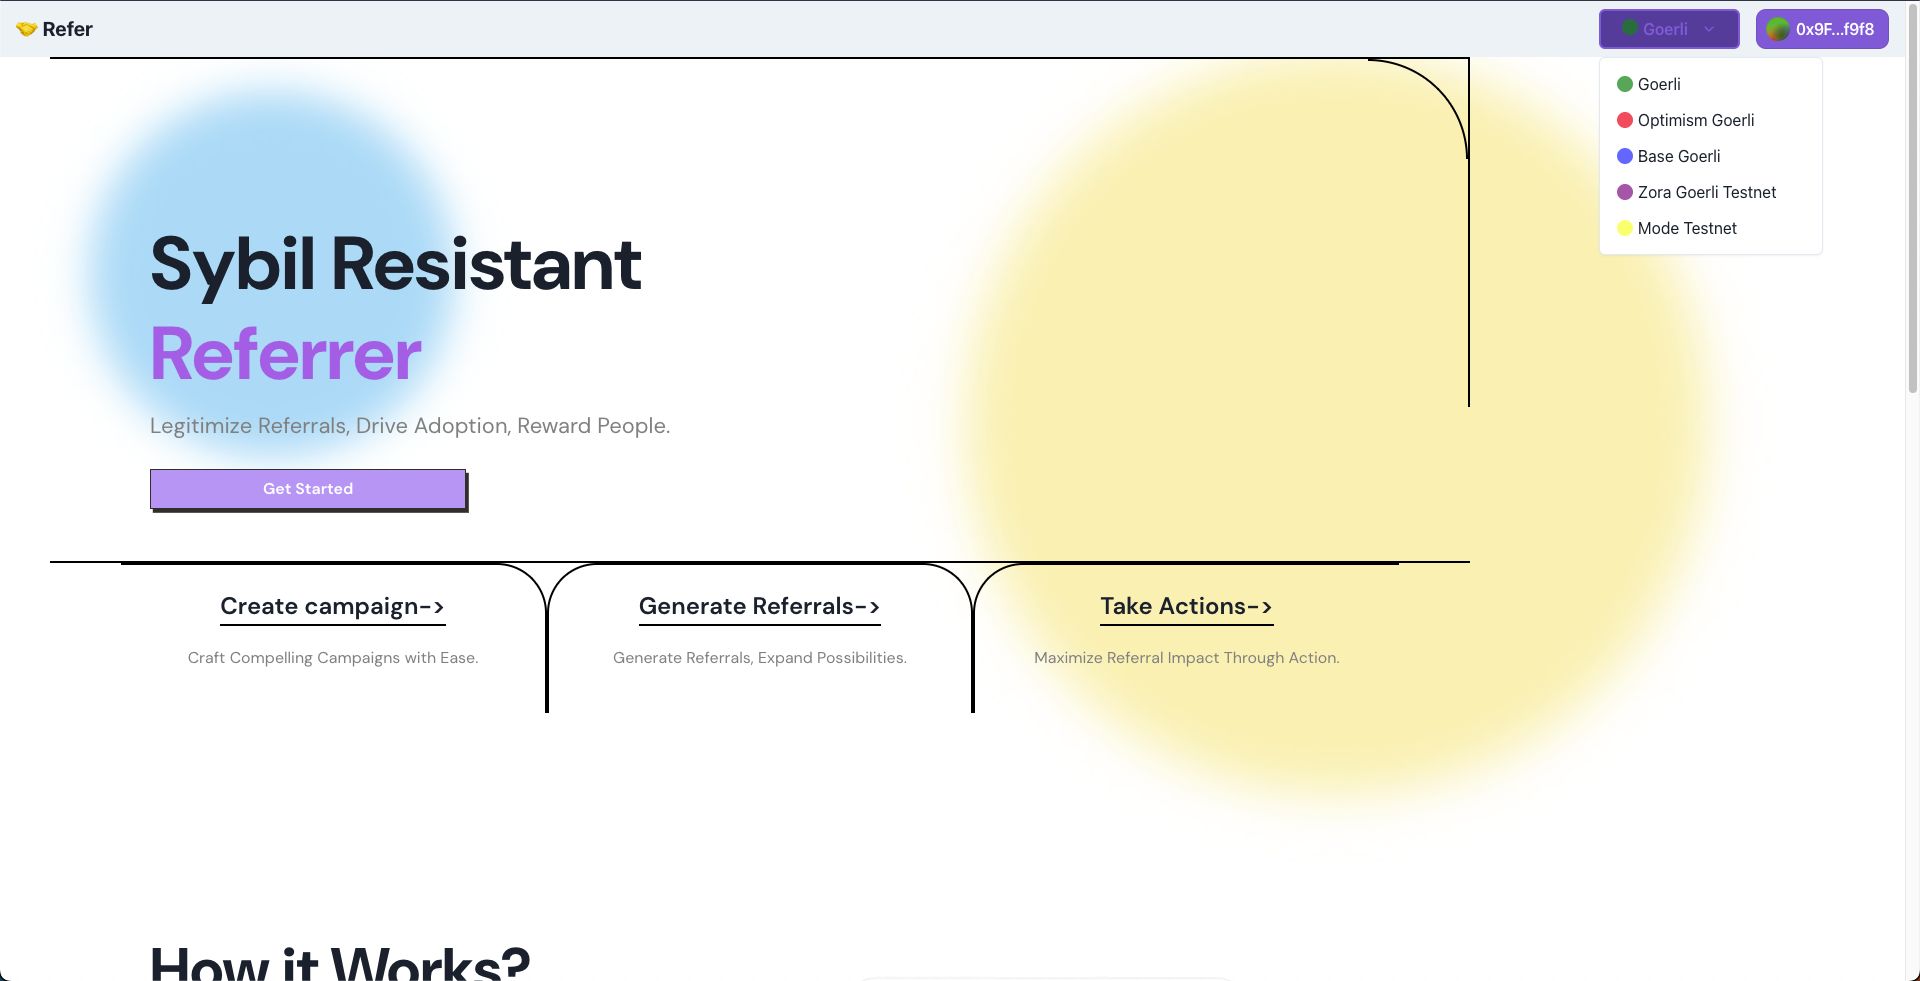
Task: Click the handshake logo icon beside Refer
Action: (26, 29)
